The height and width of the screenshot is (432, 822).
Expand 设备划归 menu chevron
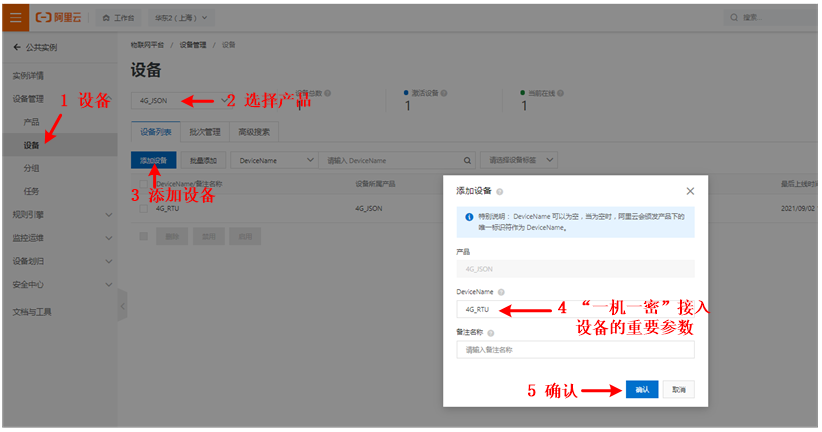pyautogui.click(x=109, y=261)
